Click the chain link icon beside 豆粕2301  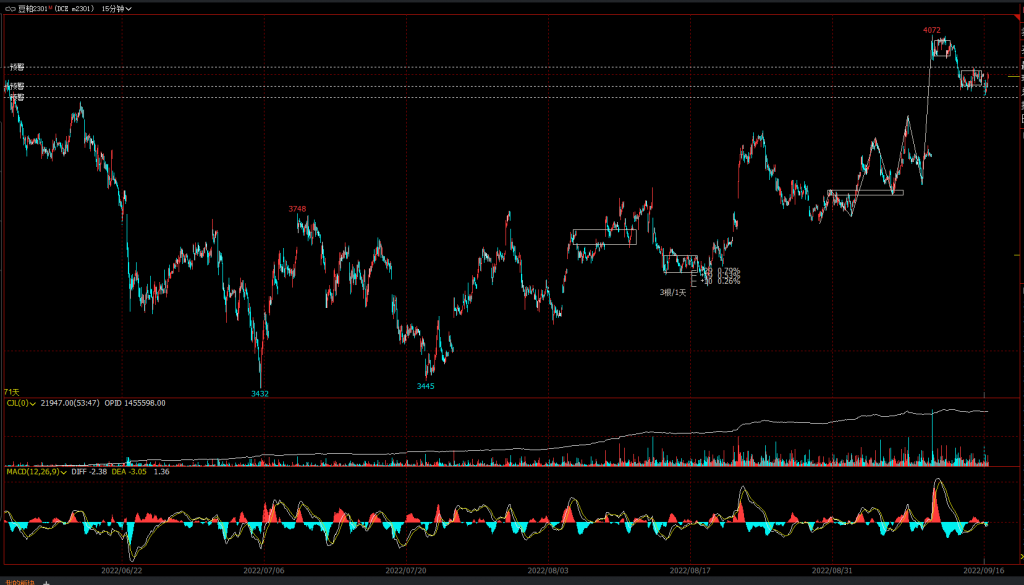point(10,8)
